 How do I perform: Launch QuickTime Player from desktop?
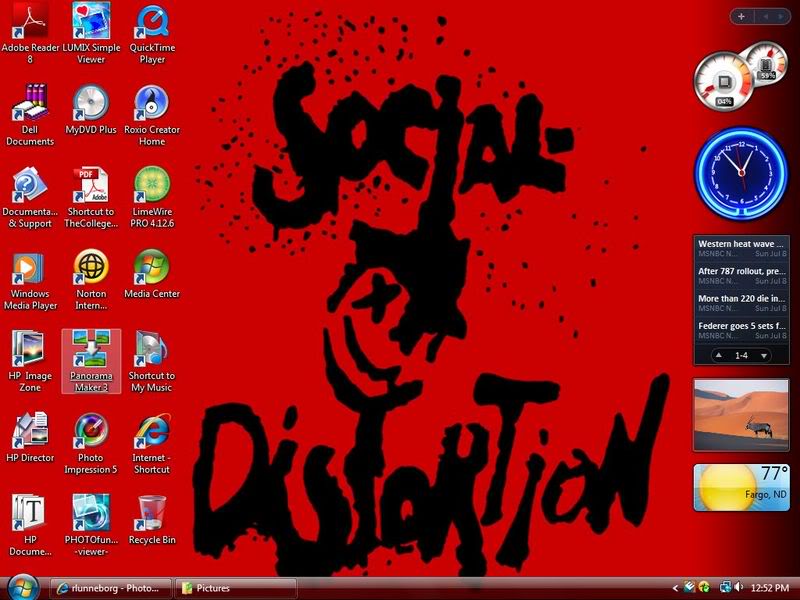[x=152, y=33]
